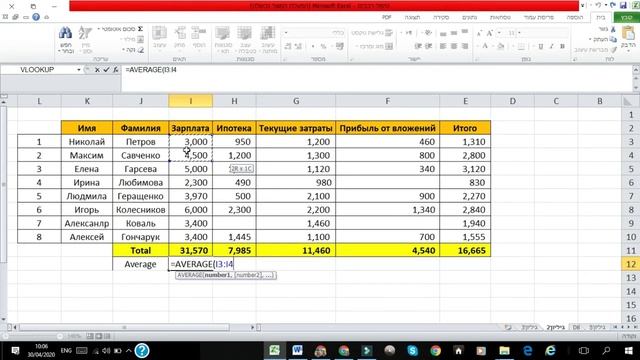Switch to Normal view in status bar
The image size is (640, 360).
pos(107,336)
